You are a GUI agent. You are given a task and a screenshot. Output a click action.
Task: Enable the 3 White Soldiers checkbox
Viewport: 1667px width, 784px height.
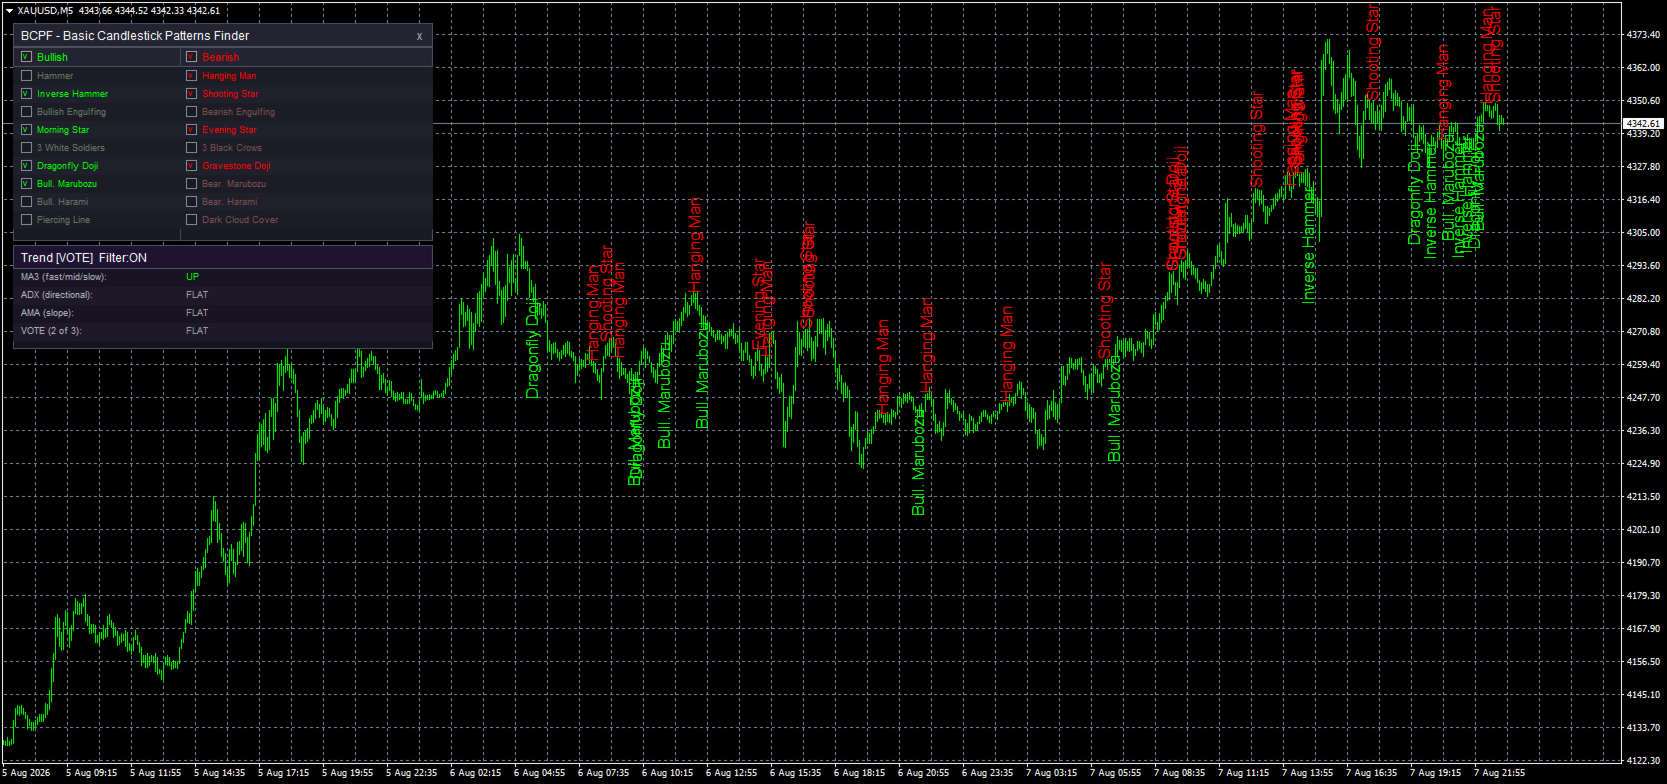click(27, 147)
